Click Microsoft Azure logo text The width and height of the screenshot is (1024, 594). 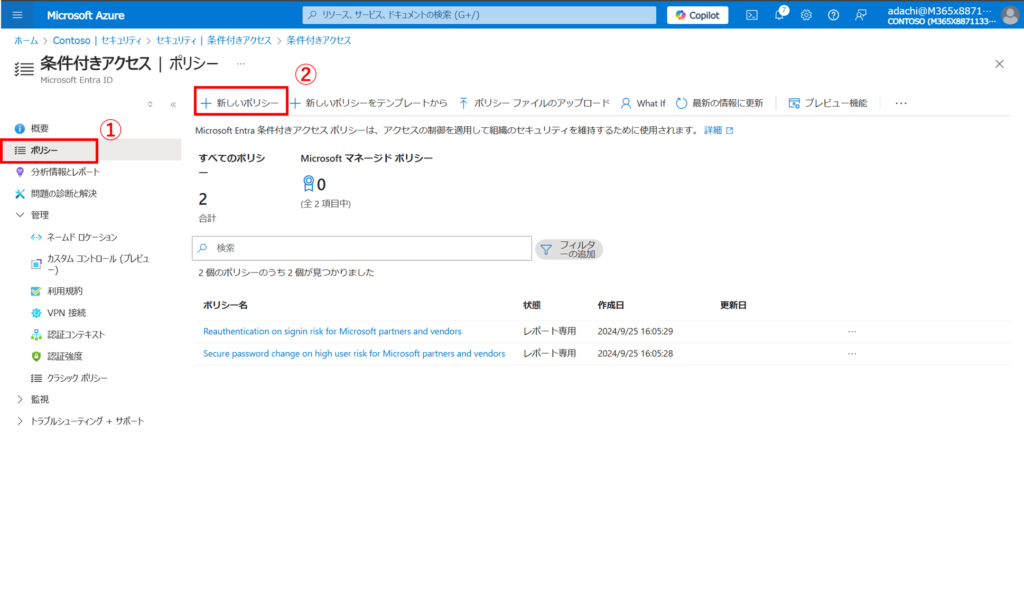(x=86, y=15)
